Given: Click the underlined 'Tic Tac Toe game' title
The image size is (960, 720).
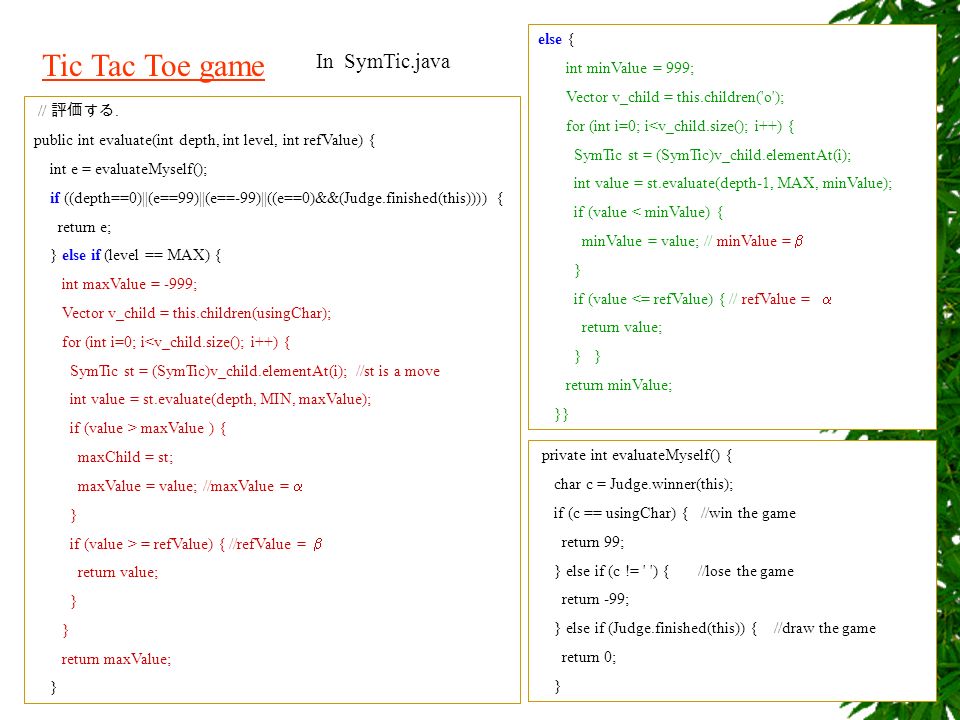Looking at the screenshot, I should (153, 66).
